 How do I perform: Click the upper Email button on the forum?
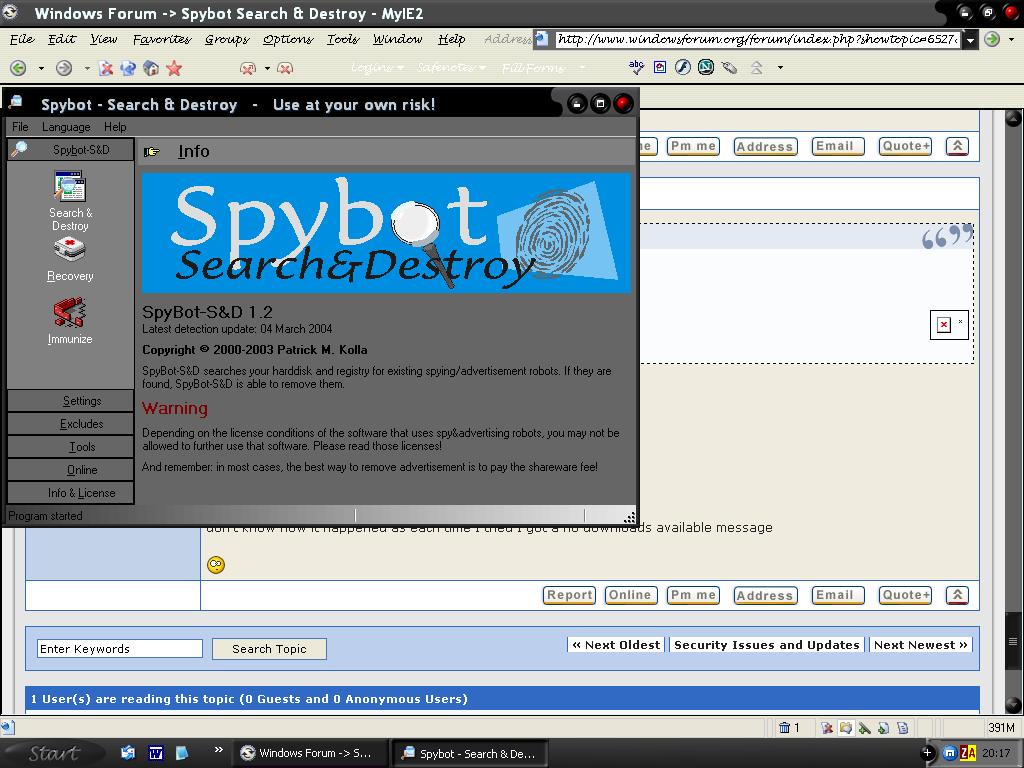tap(838, 146)
